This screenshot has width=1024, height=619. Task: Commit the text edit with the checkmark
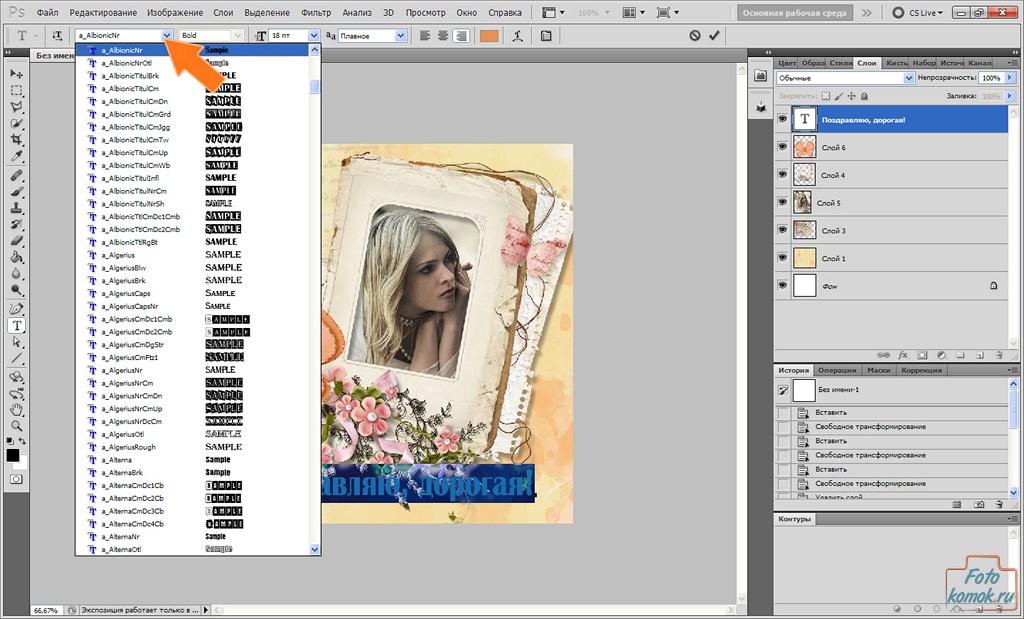(x=714, y=35)
